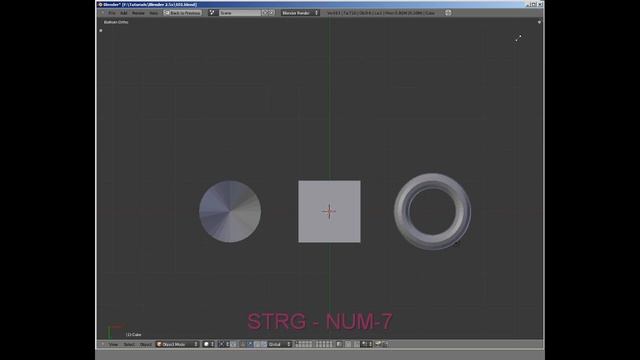Open the viewport shading selector
The height and width of the screenshot is (360, 640).
[x=209, y=344]
